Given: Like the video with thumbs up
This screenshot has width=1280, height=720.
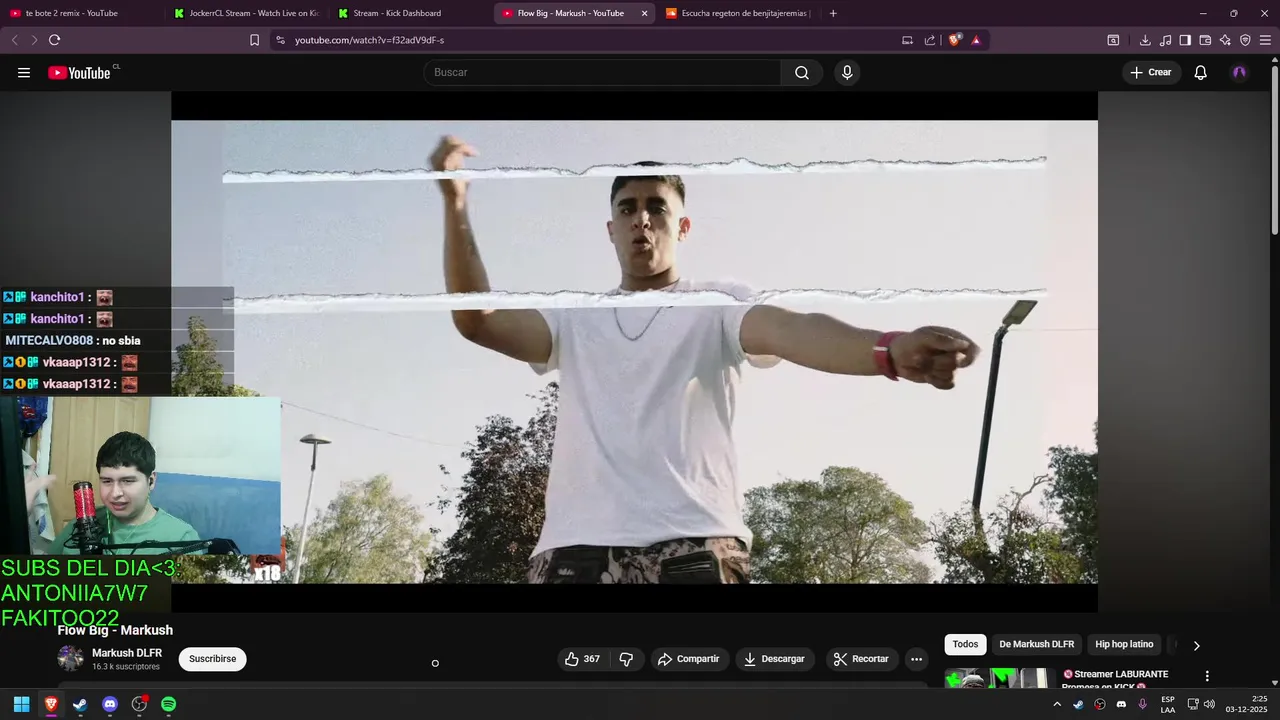Looking at the screenshot, I should pos(582,659).
